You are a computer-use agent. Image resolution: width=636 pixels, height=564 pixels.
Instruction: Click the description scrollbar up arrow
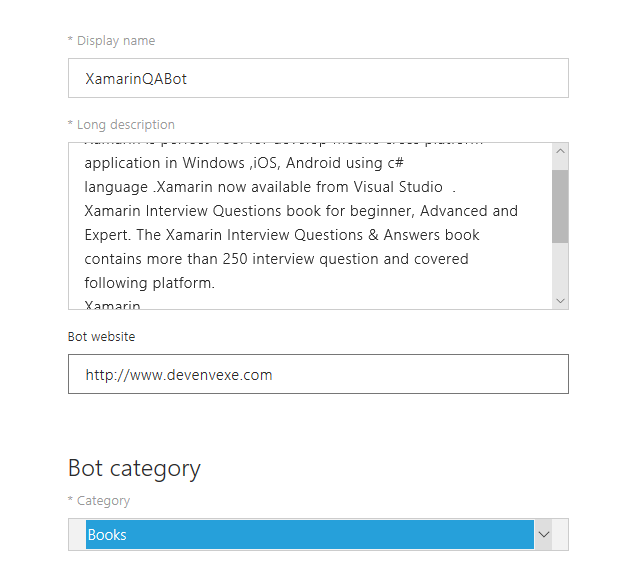(x=560, y=152)
